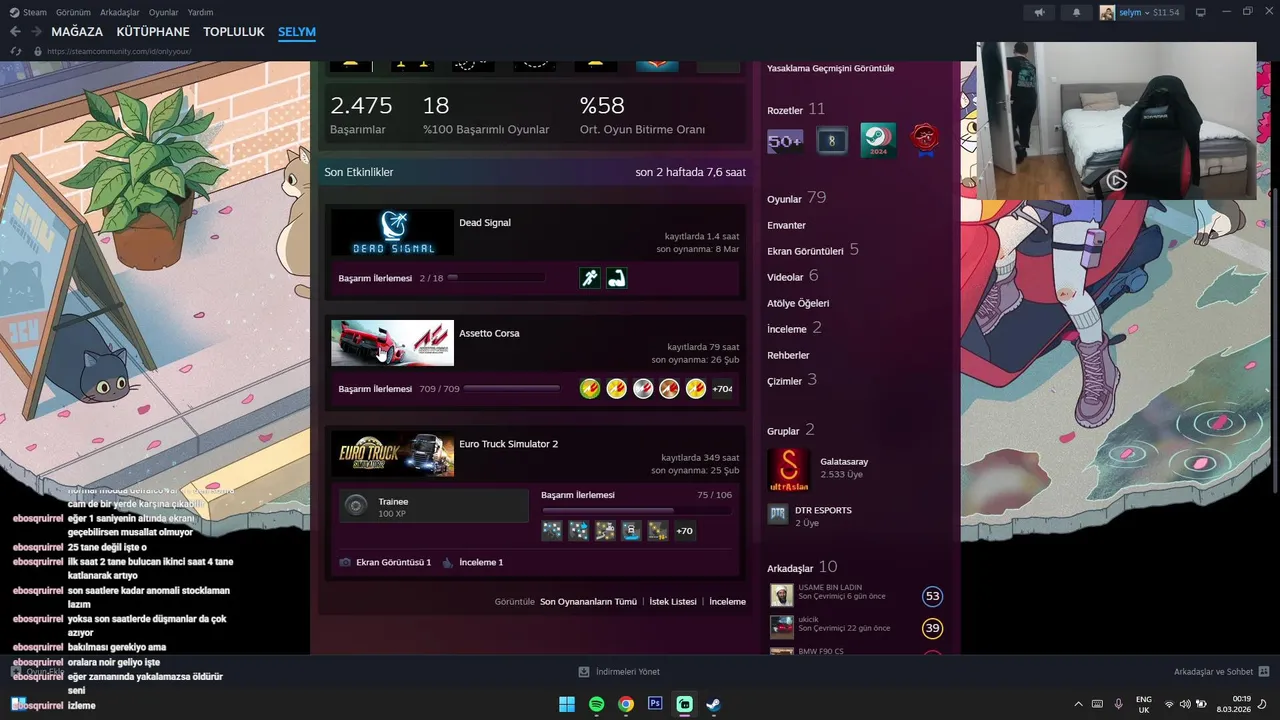This screenshot has height=720, width=1280.
Task: Click the +704 Assetto Corsa achievements
Action: [722, 389]
